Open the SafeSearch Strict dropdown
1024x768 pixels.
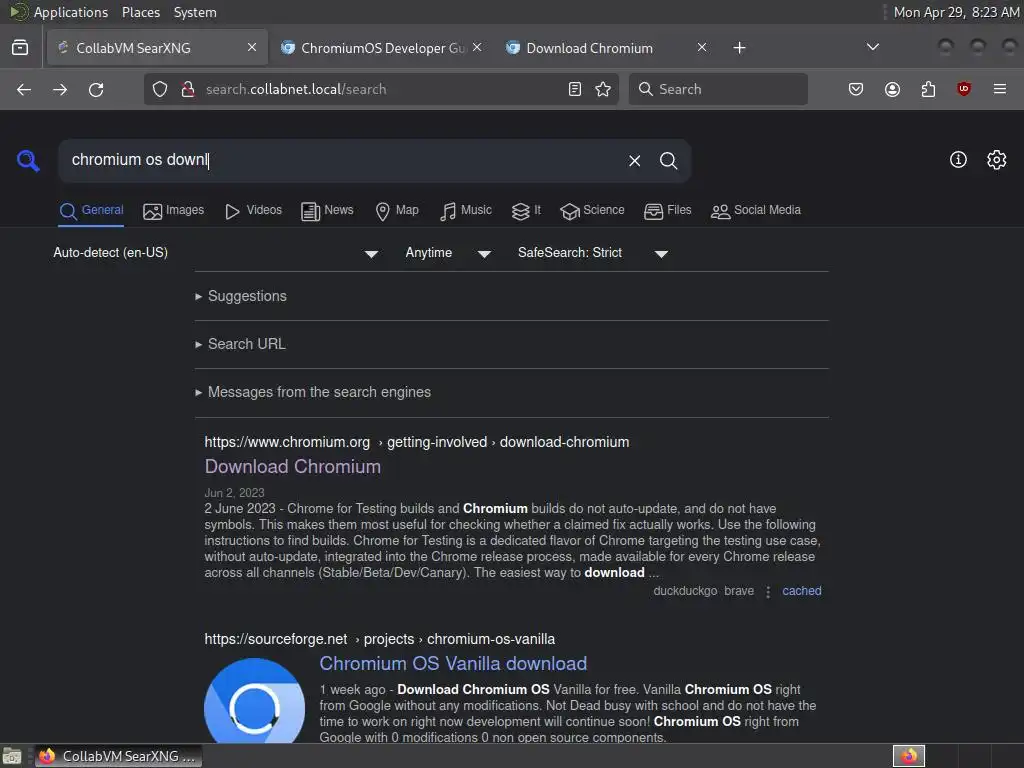tap(592, 253)
